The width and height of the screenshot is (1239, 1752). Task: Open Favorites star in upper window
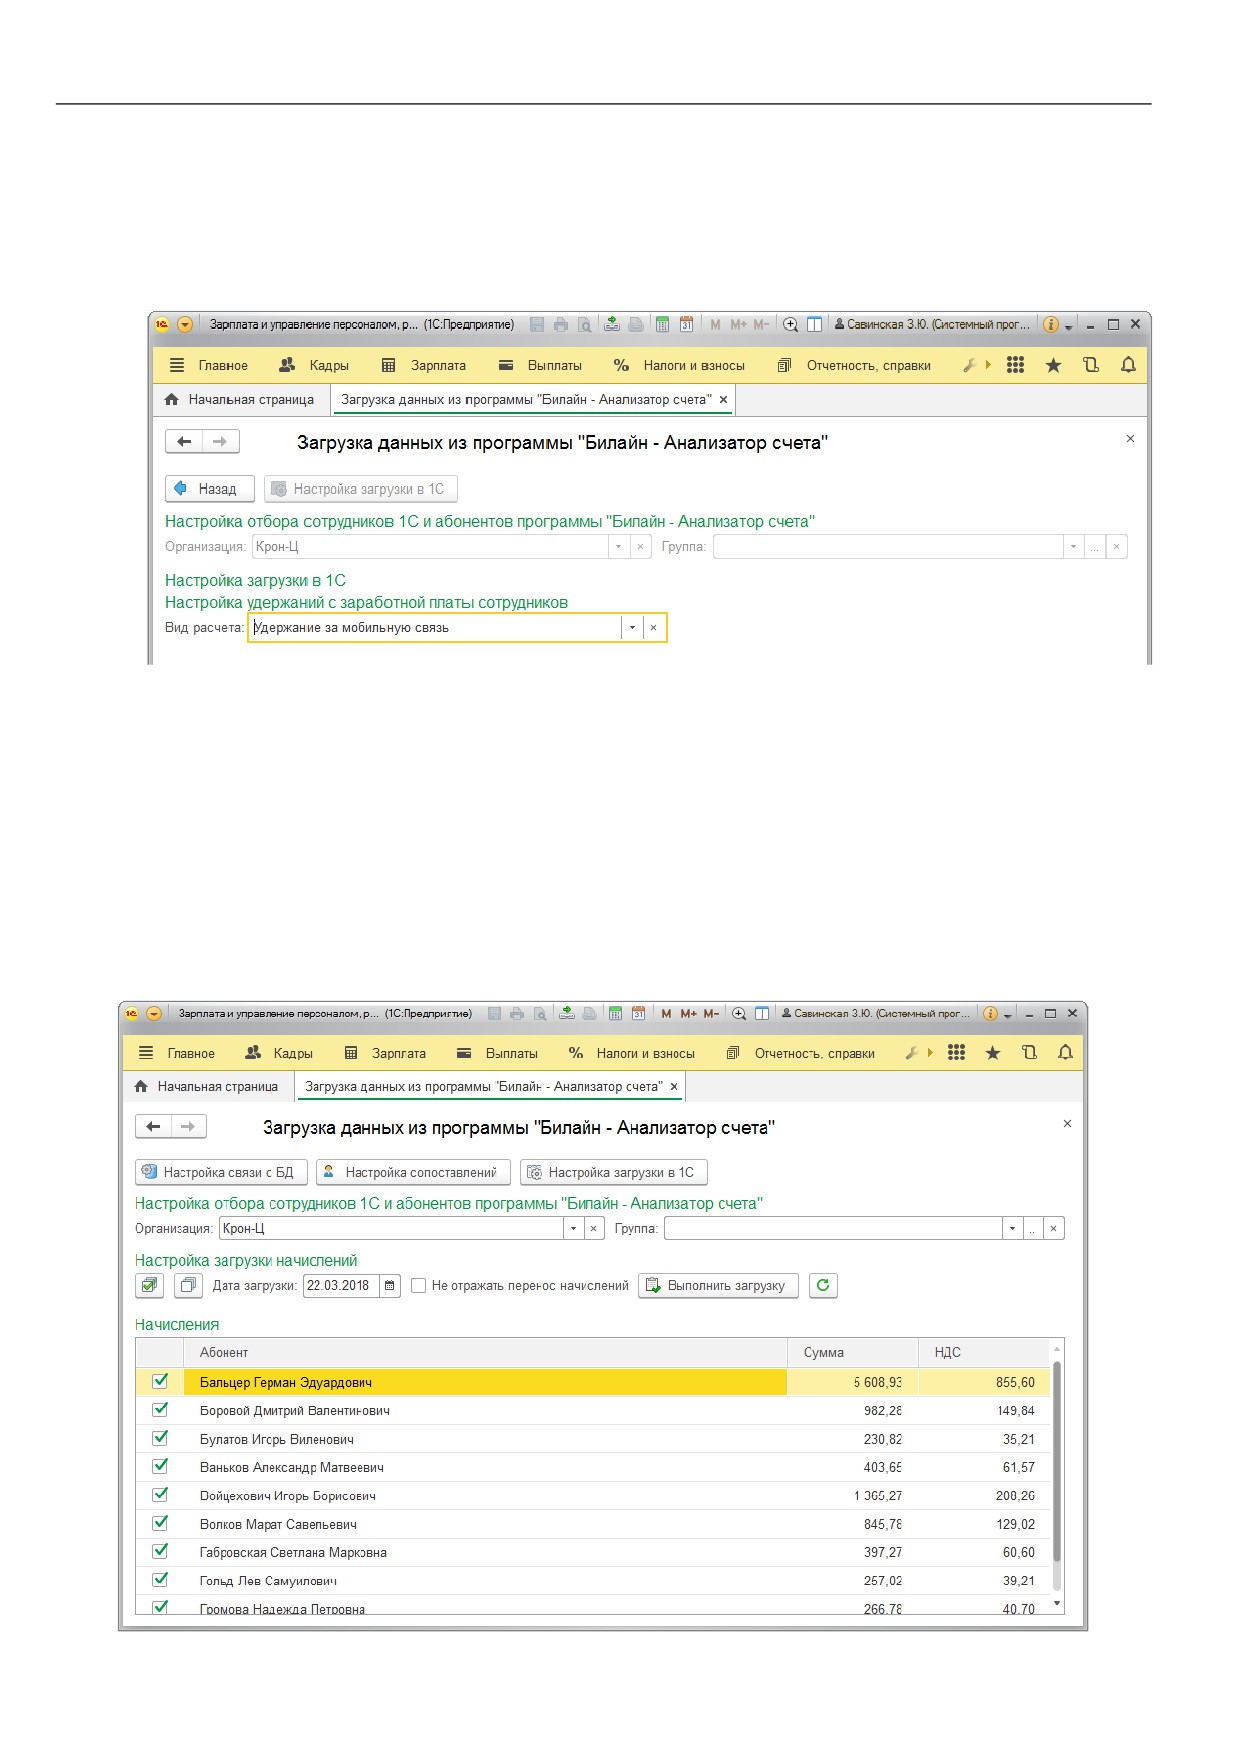point(1053,365)
